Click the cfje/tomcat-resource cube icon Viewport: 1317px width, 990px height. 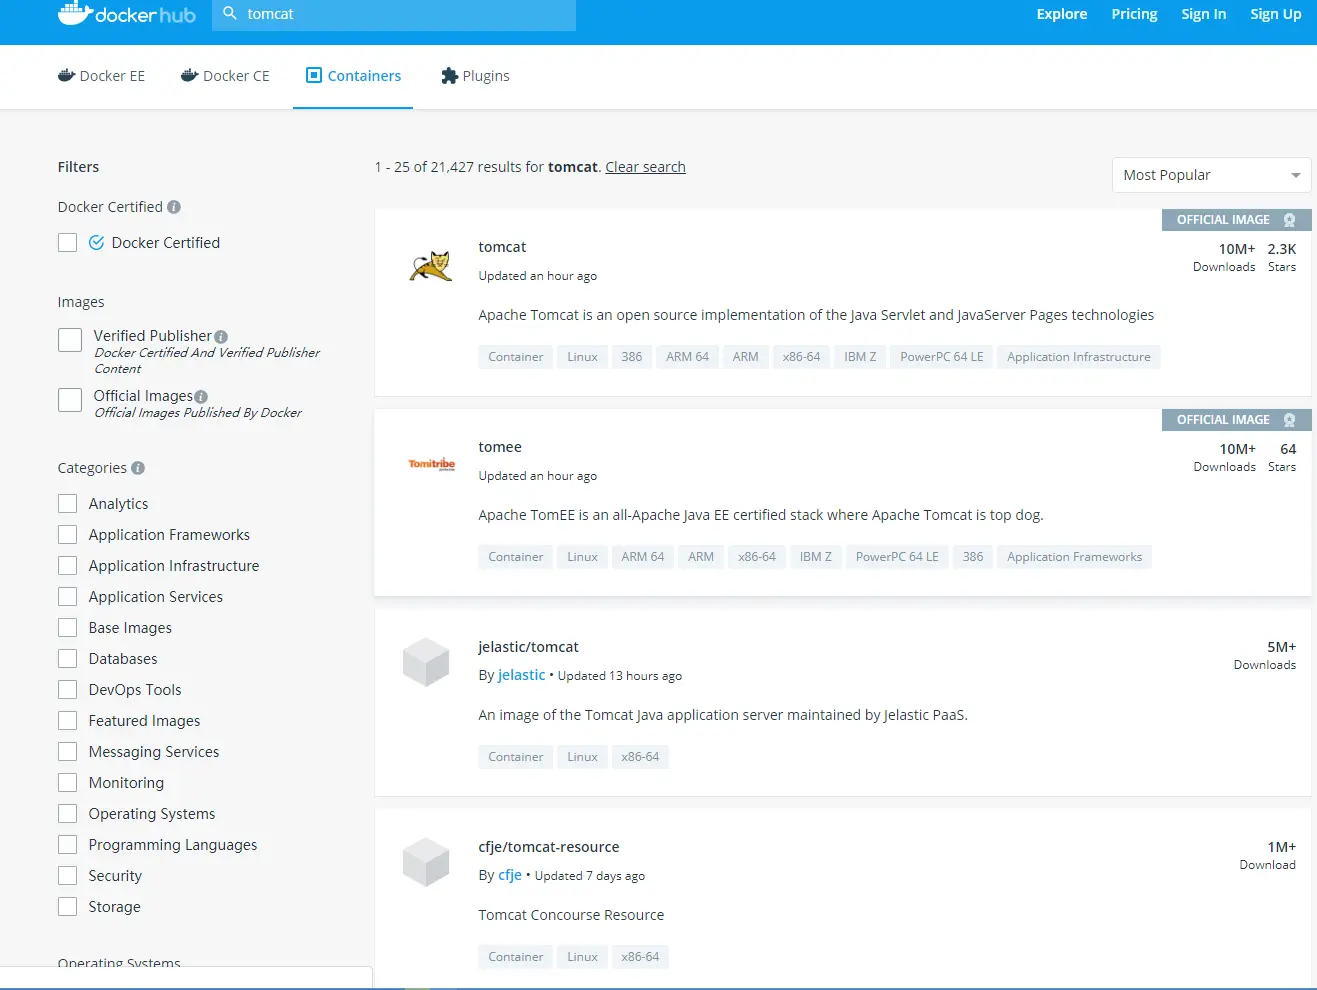[x=426, y=862]
